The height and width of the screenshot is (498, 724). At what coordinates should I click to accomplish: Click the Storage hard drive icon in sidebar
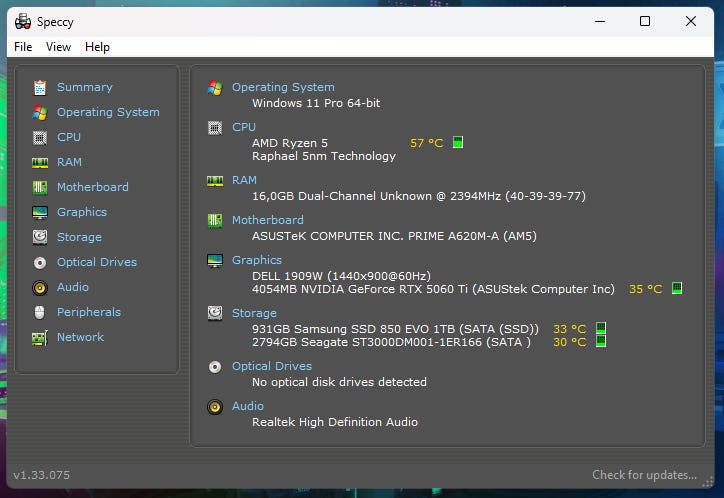click(x=40, y=237)
